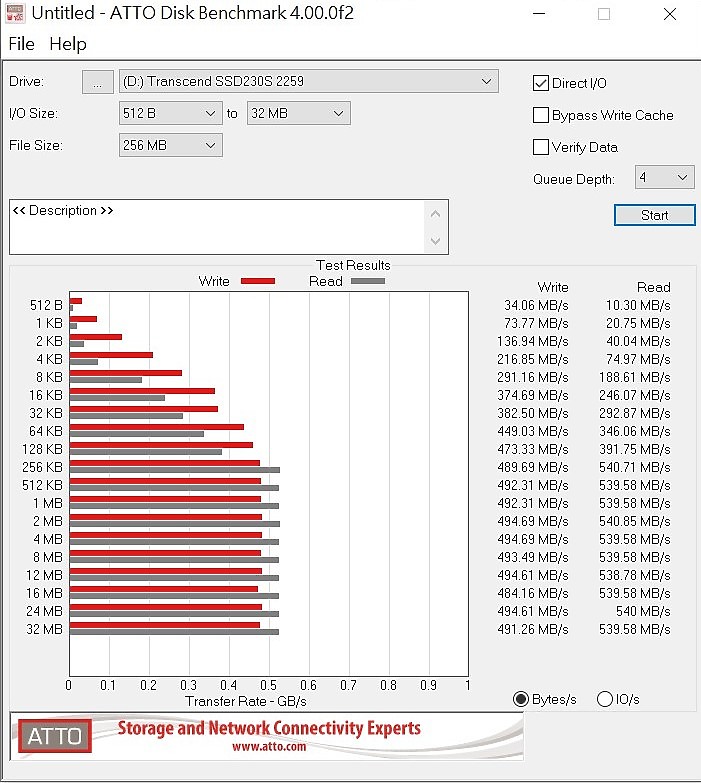Click the 540 MB/s read value
The image size is (701, 783).
coord(643,611)
